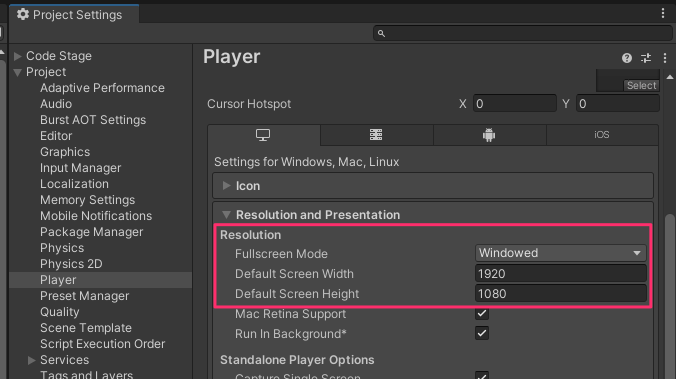Viewport: 676px width, 379px height.
Task: Click the Select cursor texture button
Action: [642, 85]
